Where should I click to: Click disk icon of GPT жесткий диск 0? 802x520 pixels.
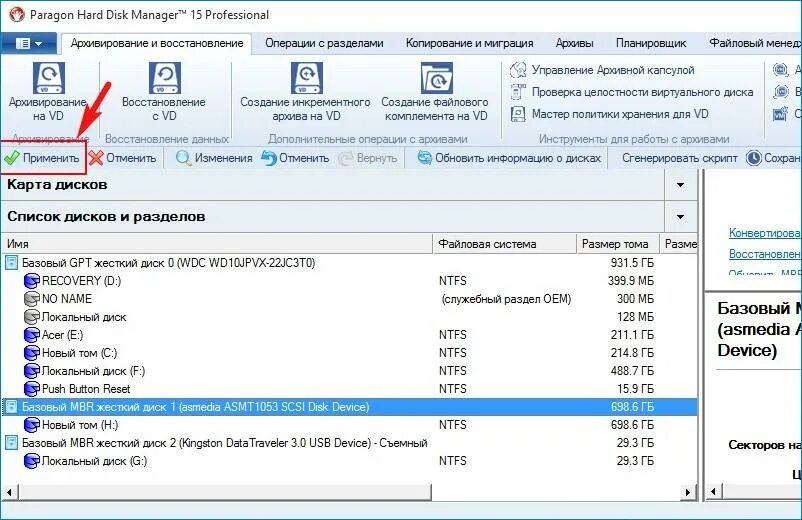pos(11,263)
